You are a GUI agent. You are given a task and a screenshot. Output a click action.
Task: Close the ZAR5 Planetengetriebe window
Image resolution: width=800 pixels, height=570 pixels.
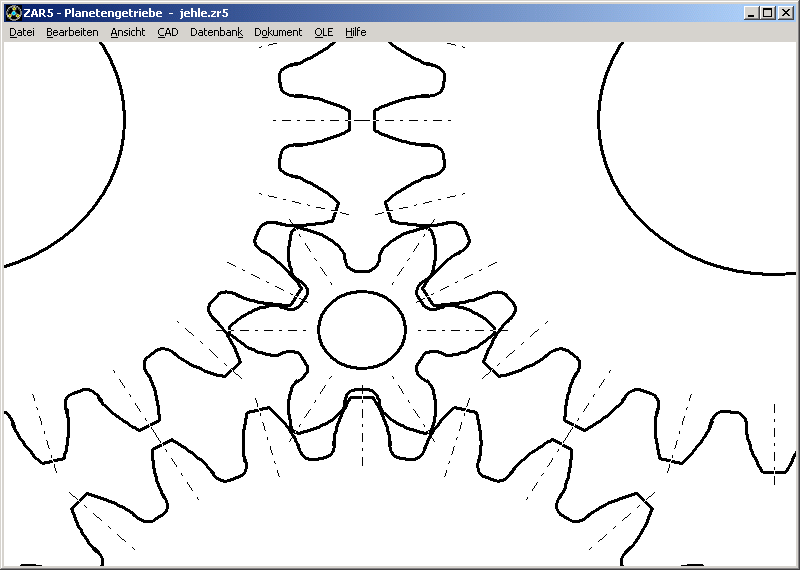point(785,13)
